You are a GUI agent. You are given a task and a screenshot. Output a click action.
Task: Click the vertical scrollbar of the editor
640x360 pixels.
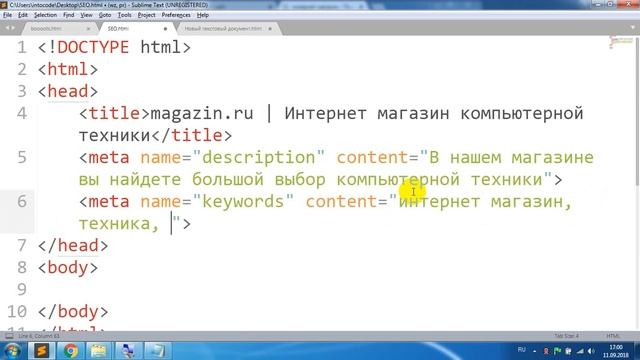point(637,110)
